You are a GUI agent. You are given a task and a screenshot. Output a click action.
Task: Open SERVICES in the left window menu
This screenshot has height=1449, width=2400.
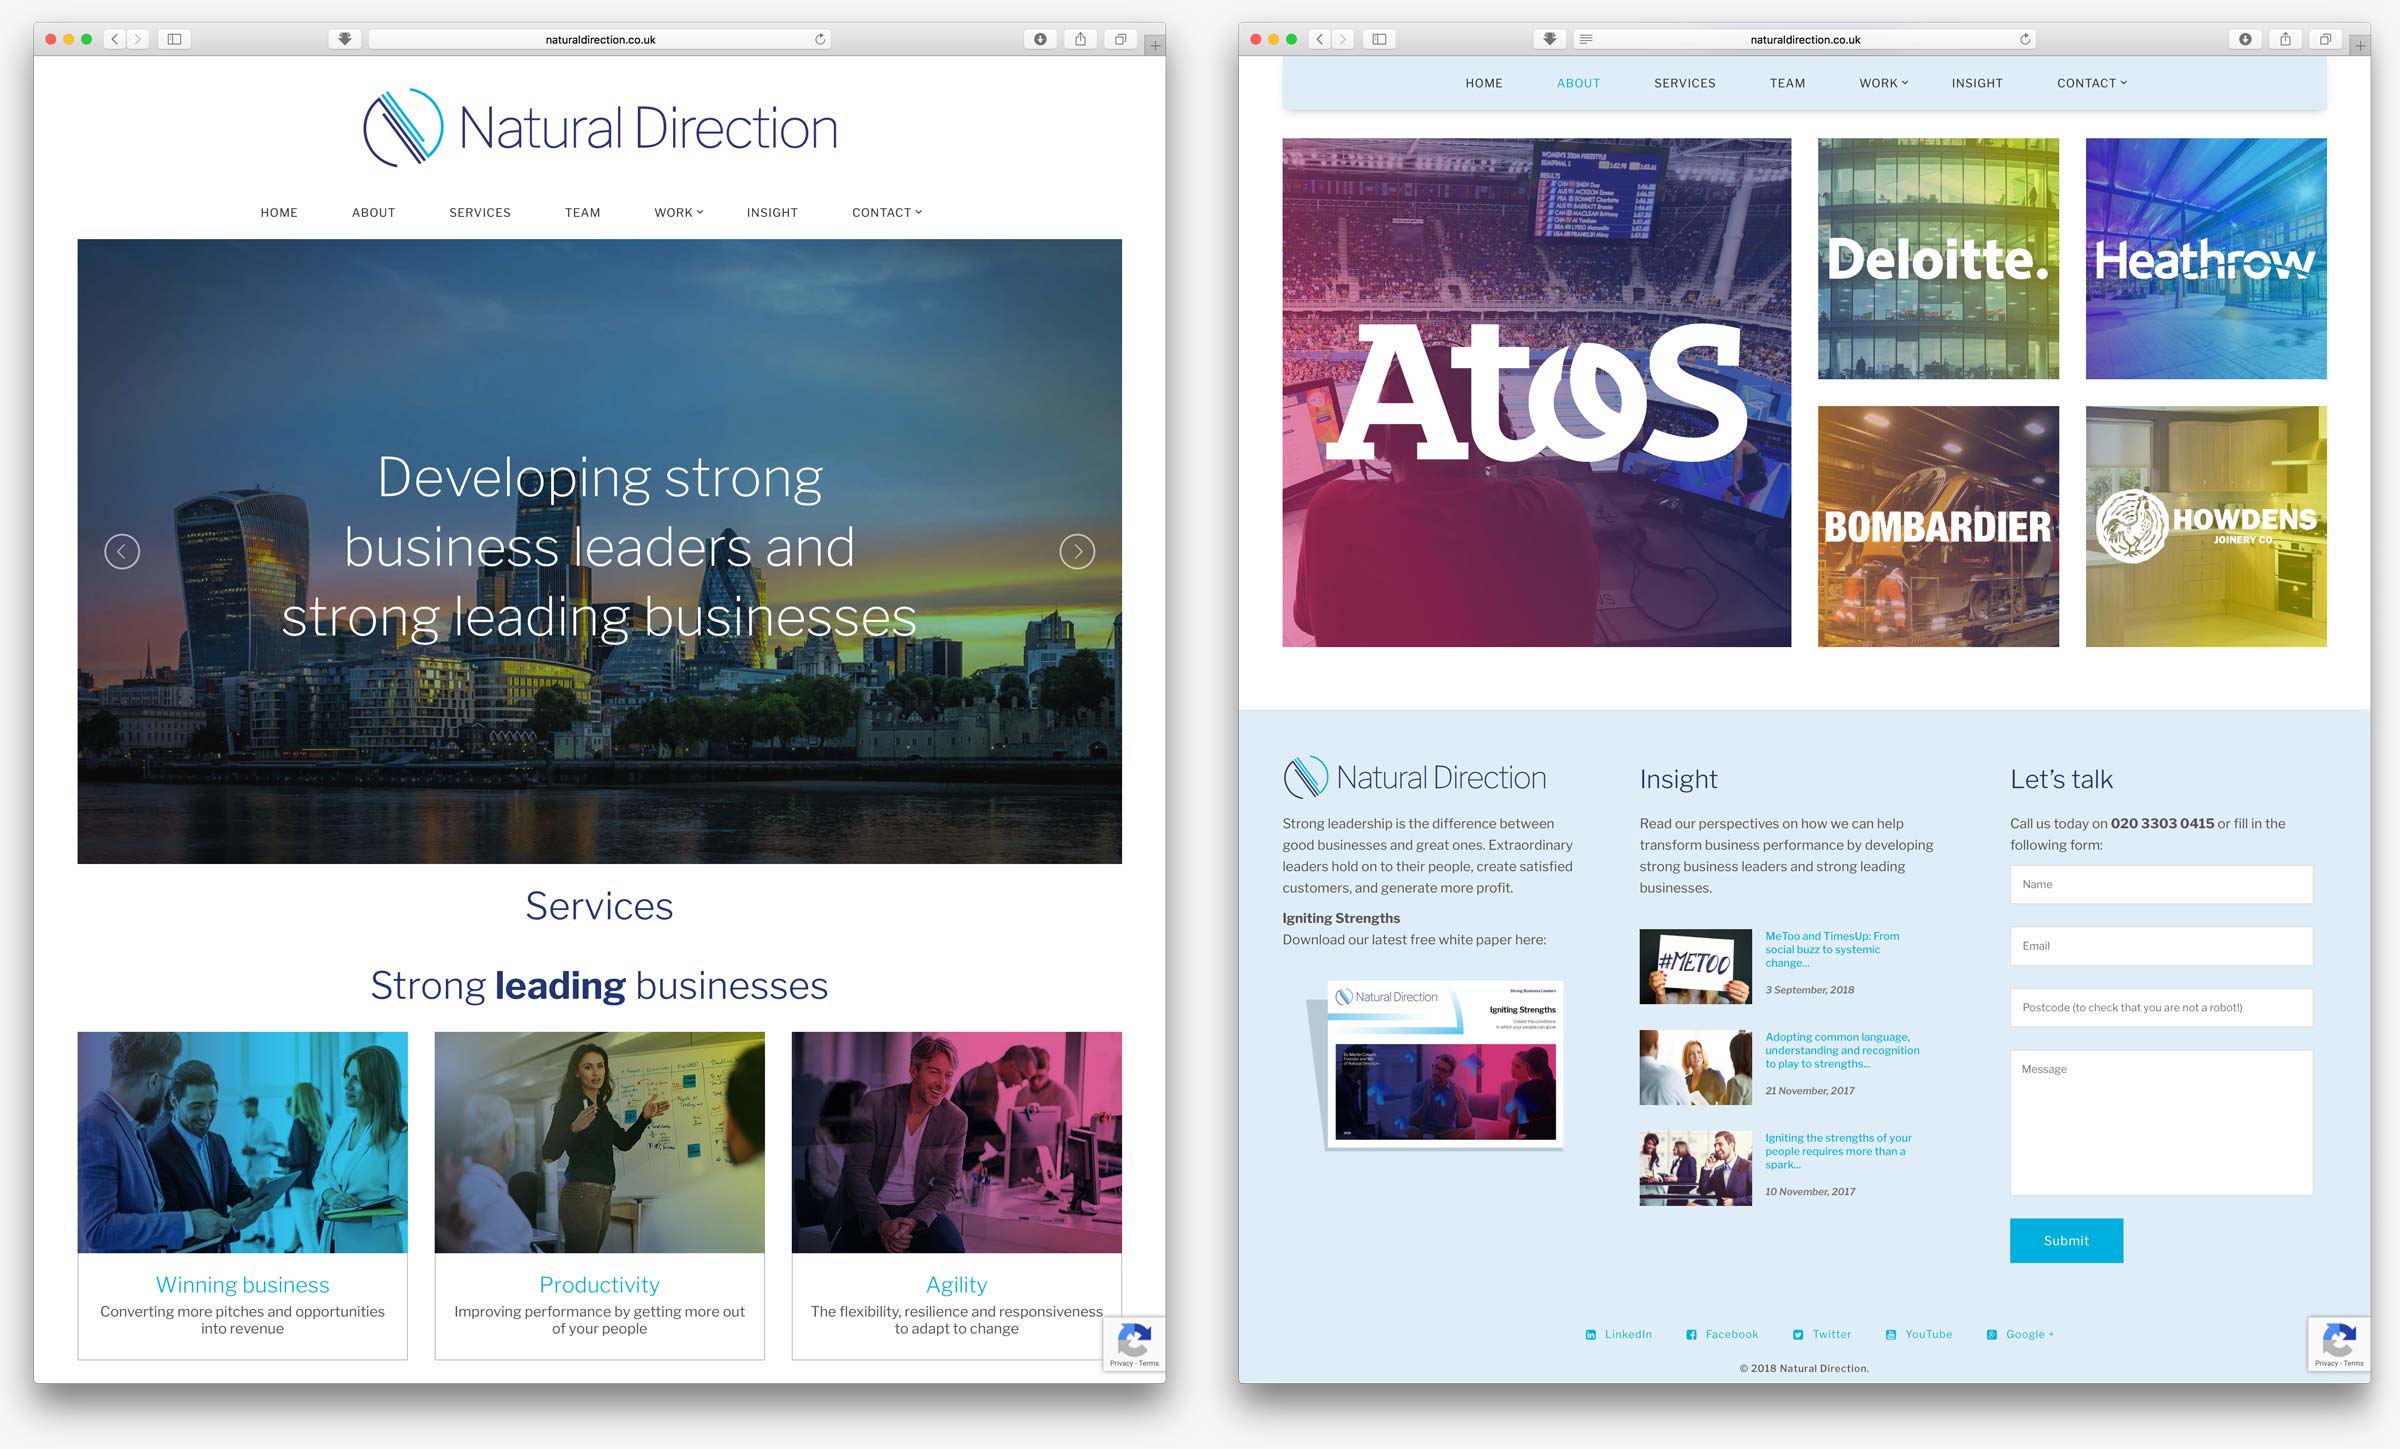(480, 212)
